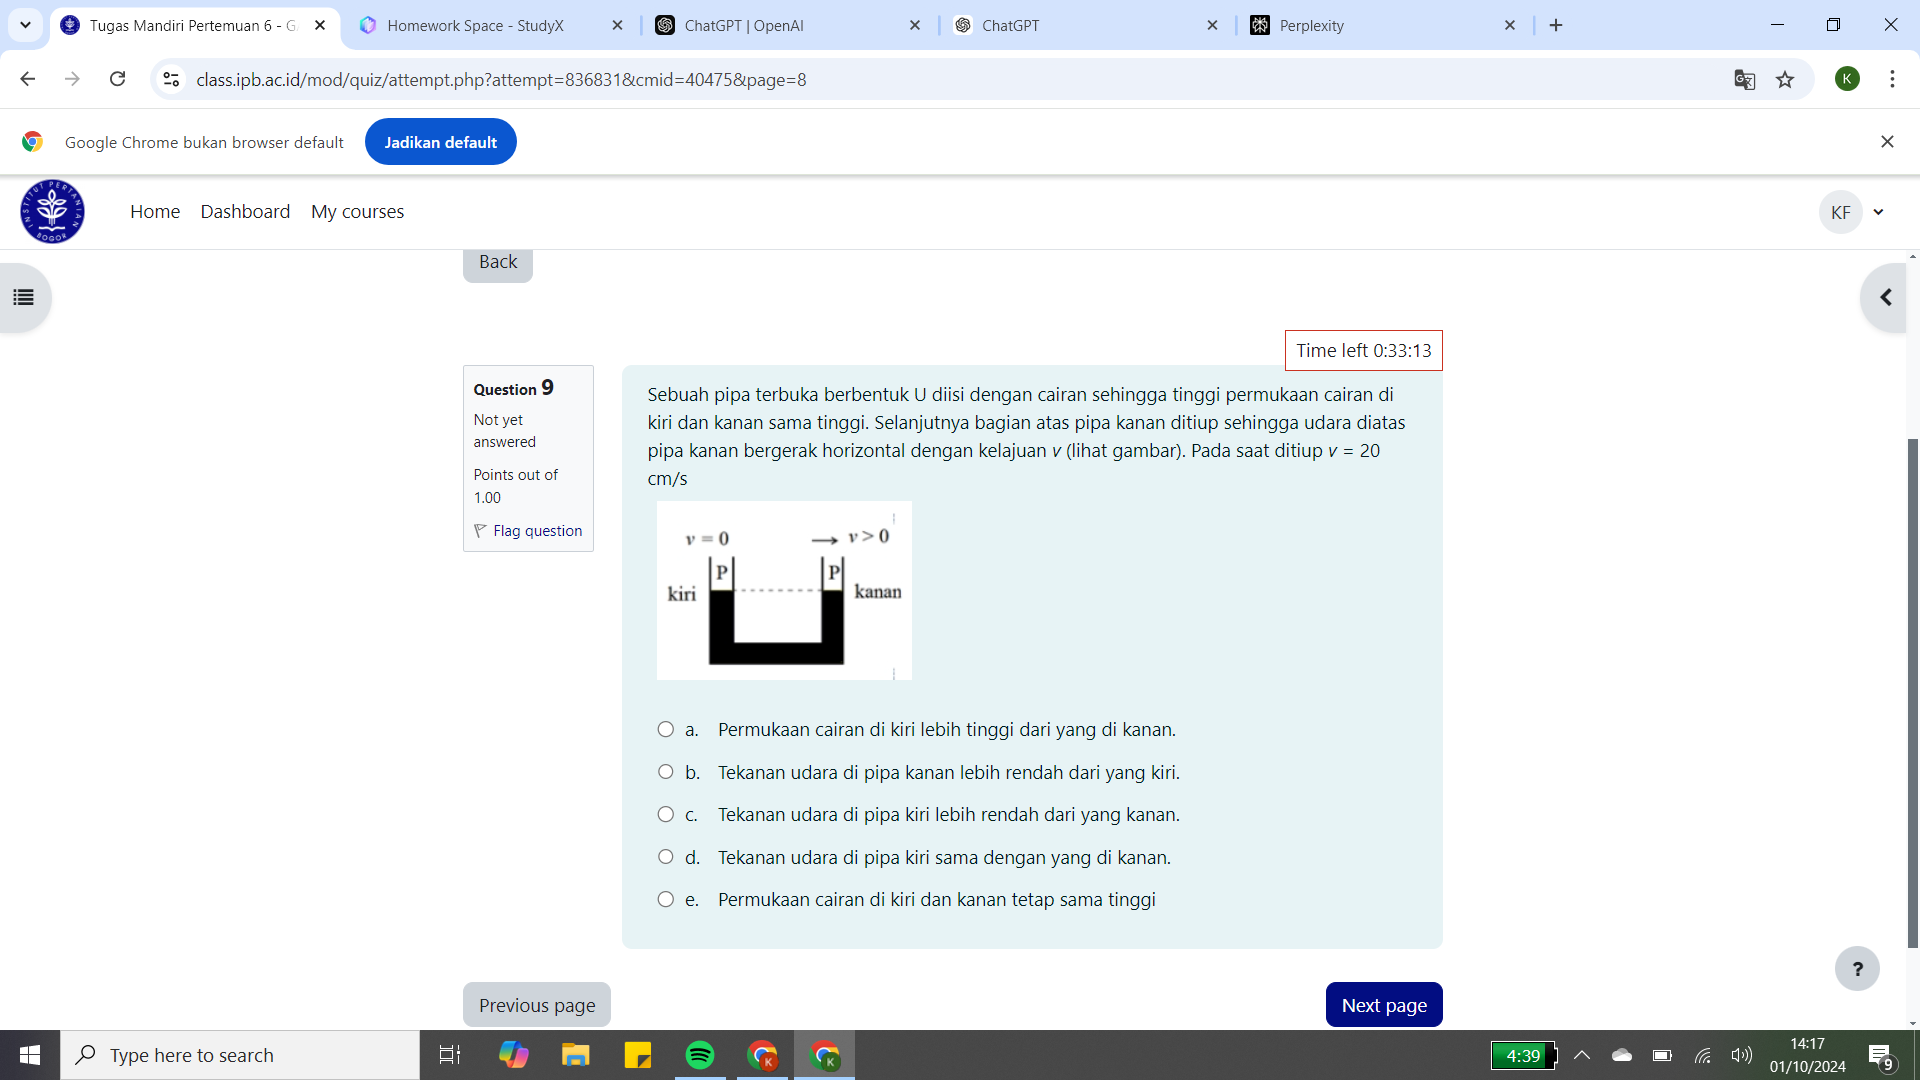Image resolution: width=1920 pixels, height=1080 pixels.
Task: Open the browser tabs dropdown arrow
Action: [26, 25]
